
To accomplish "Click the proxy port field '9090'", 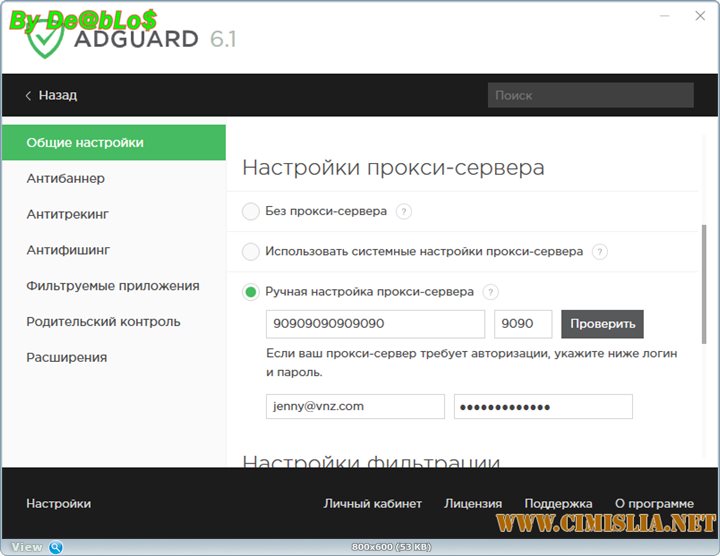I will (x=523, y=324).
